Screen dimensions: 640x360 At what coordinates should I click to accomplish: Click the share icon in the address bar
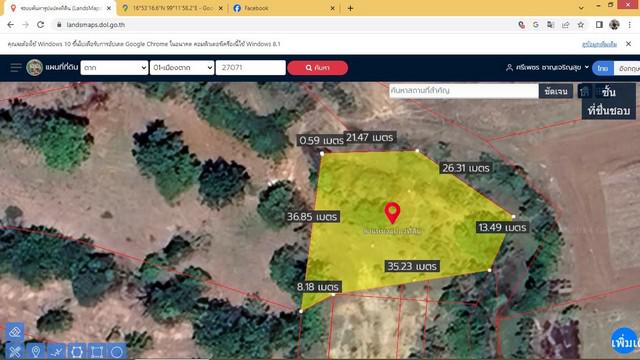click(x=565, y=25)
